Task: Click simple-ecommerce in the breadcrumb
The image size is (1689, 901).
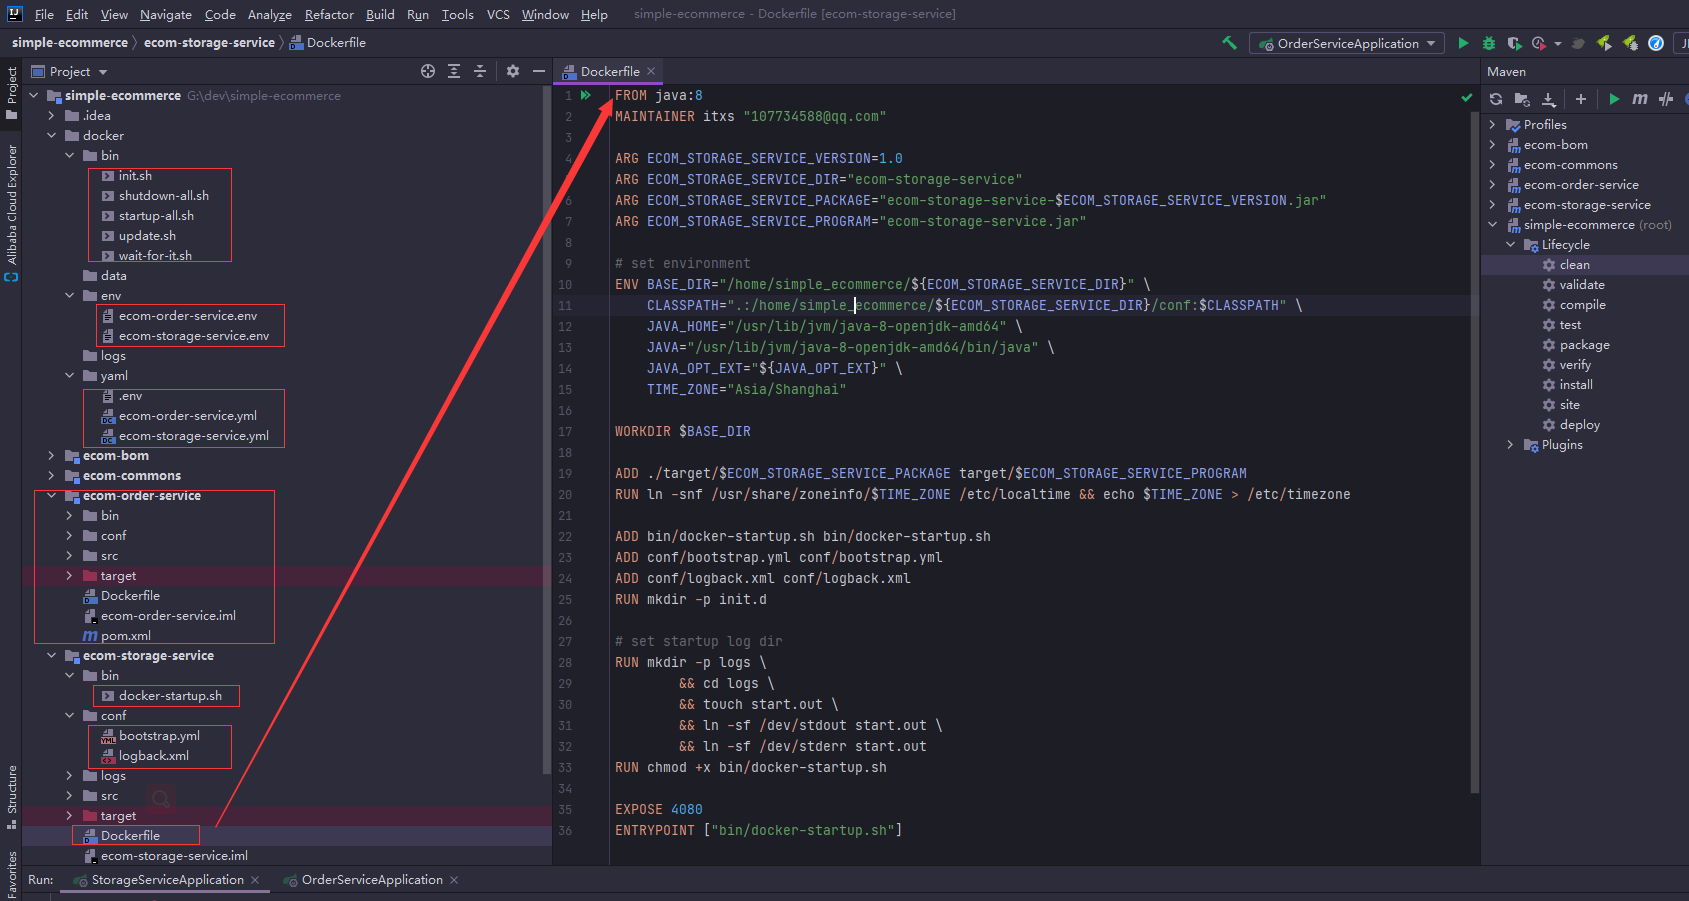Action: coord(70,43)
